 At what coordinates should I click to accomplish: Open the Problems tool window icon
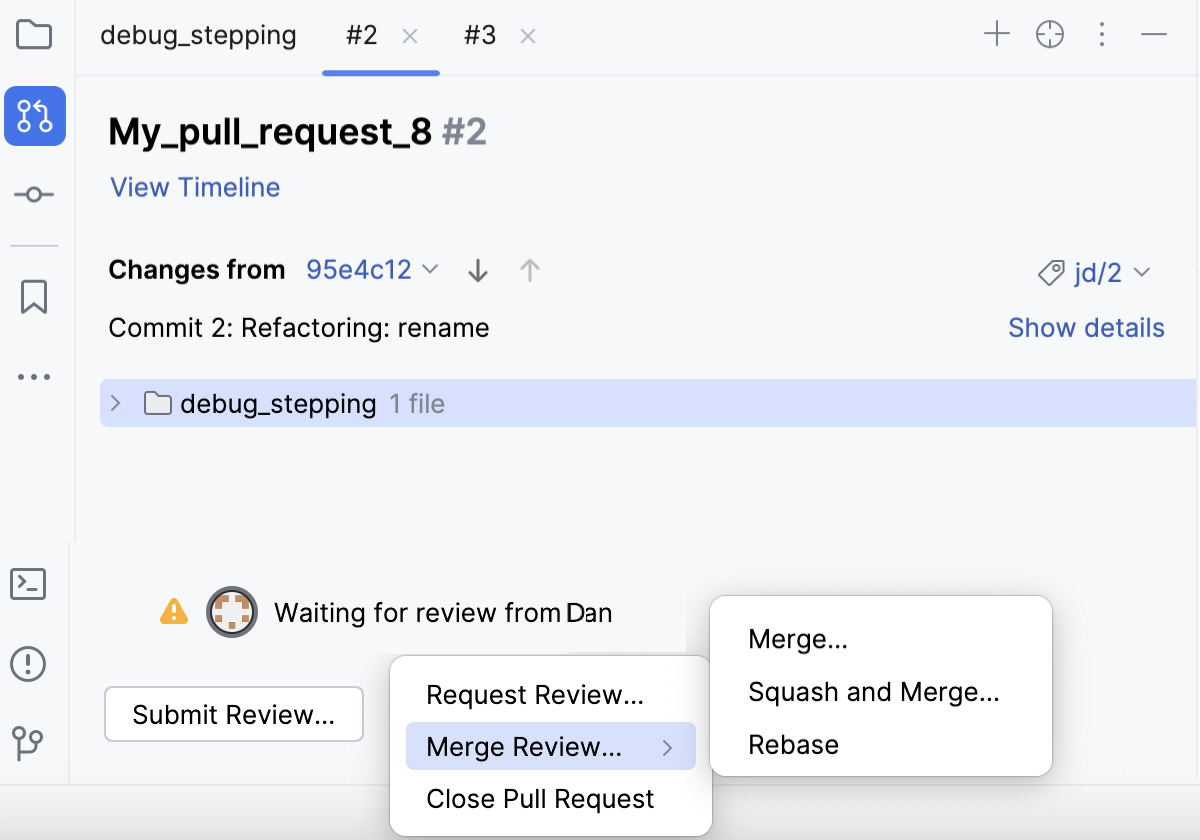coord(28,663)
